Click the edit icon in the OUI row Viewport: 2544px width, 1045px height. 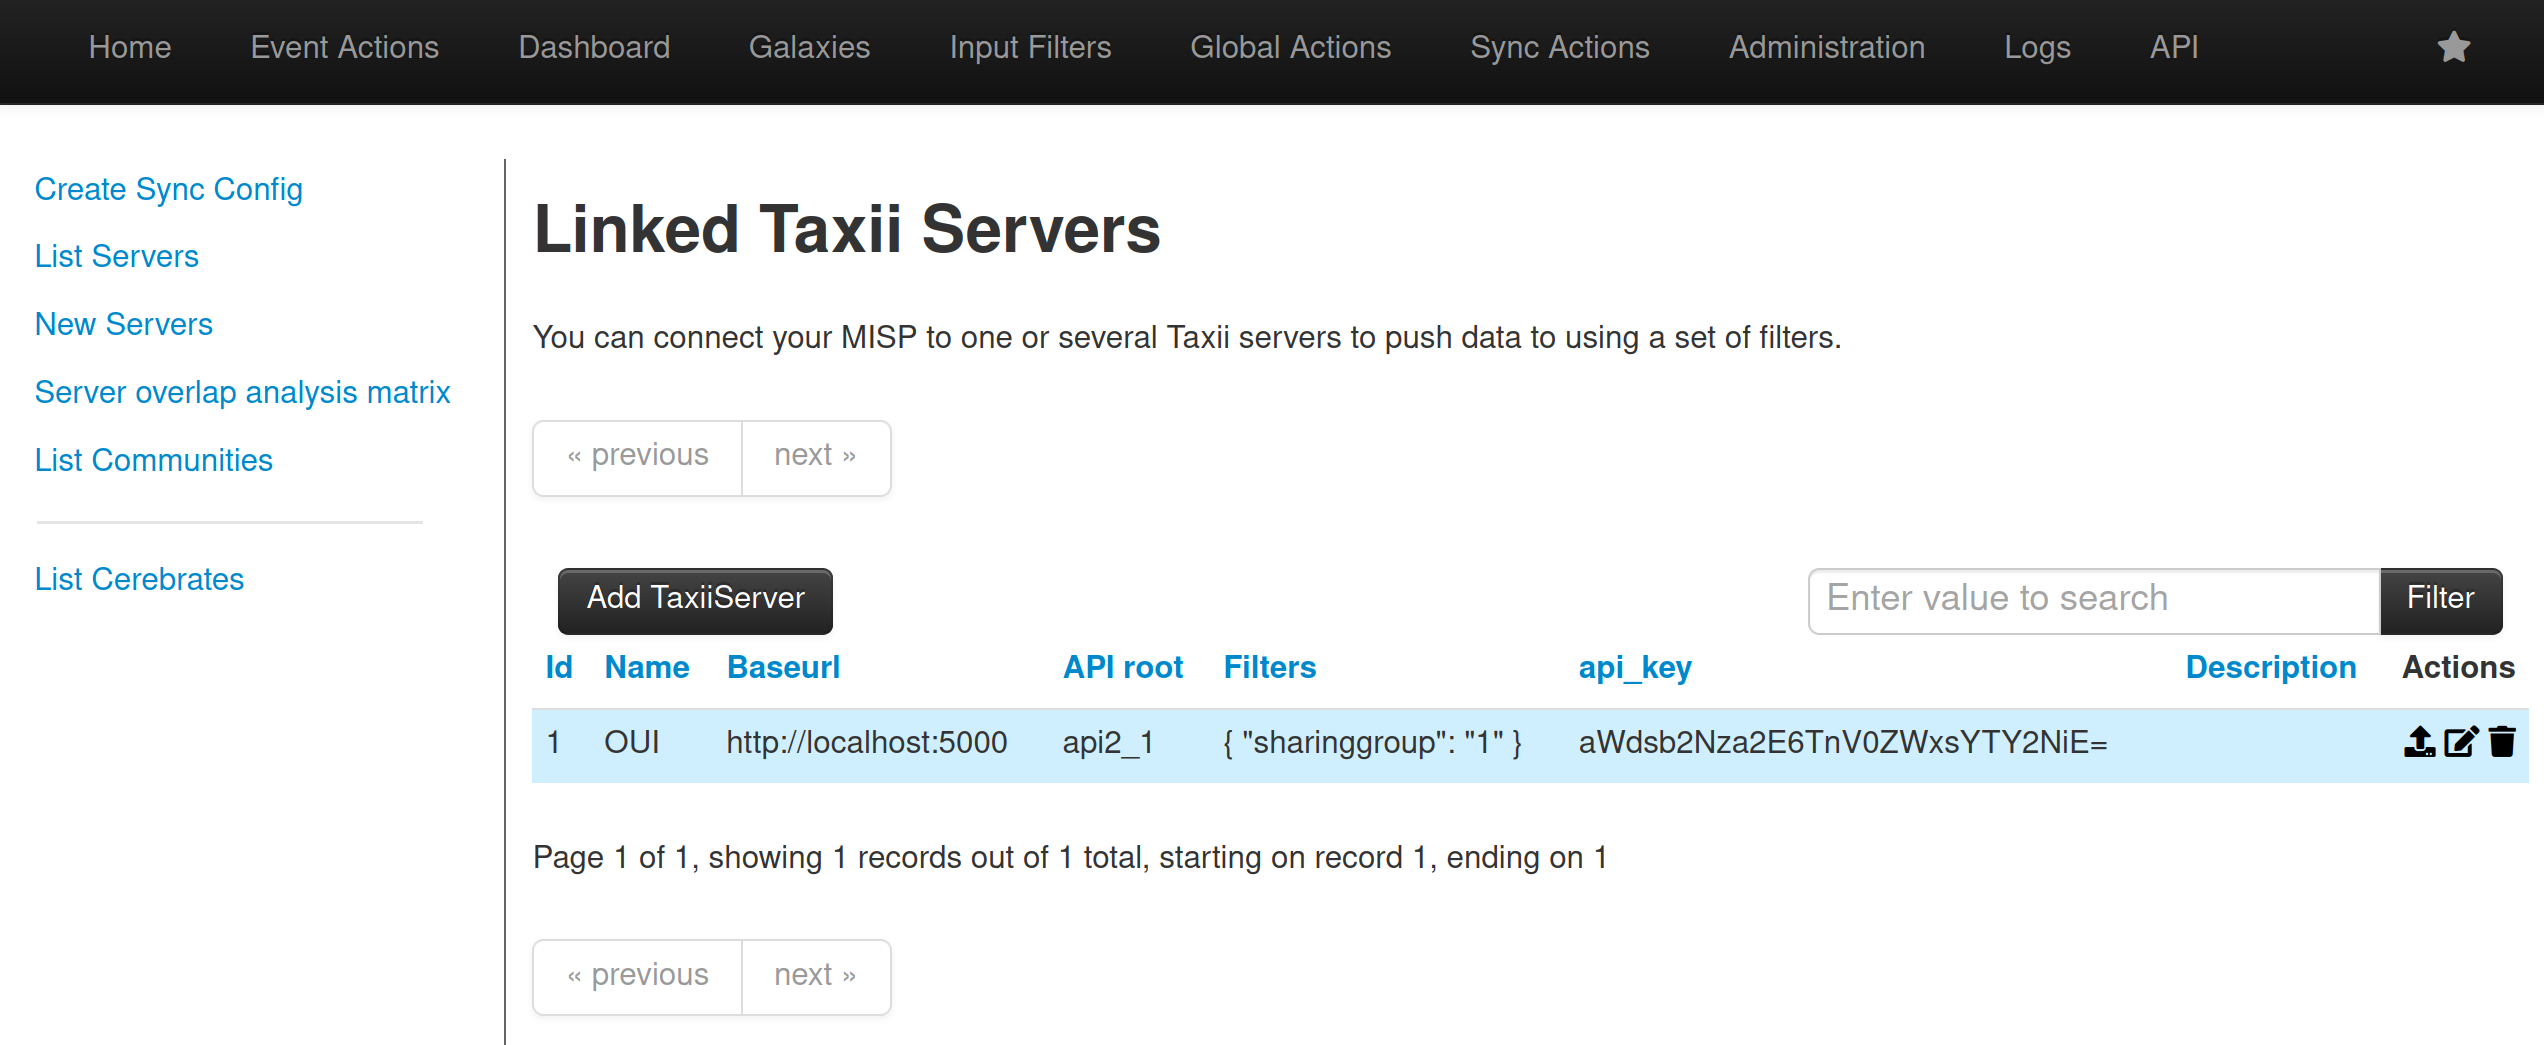pyautogui.click(x=2460, y=742)
